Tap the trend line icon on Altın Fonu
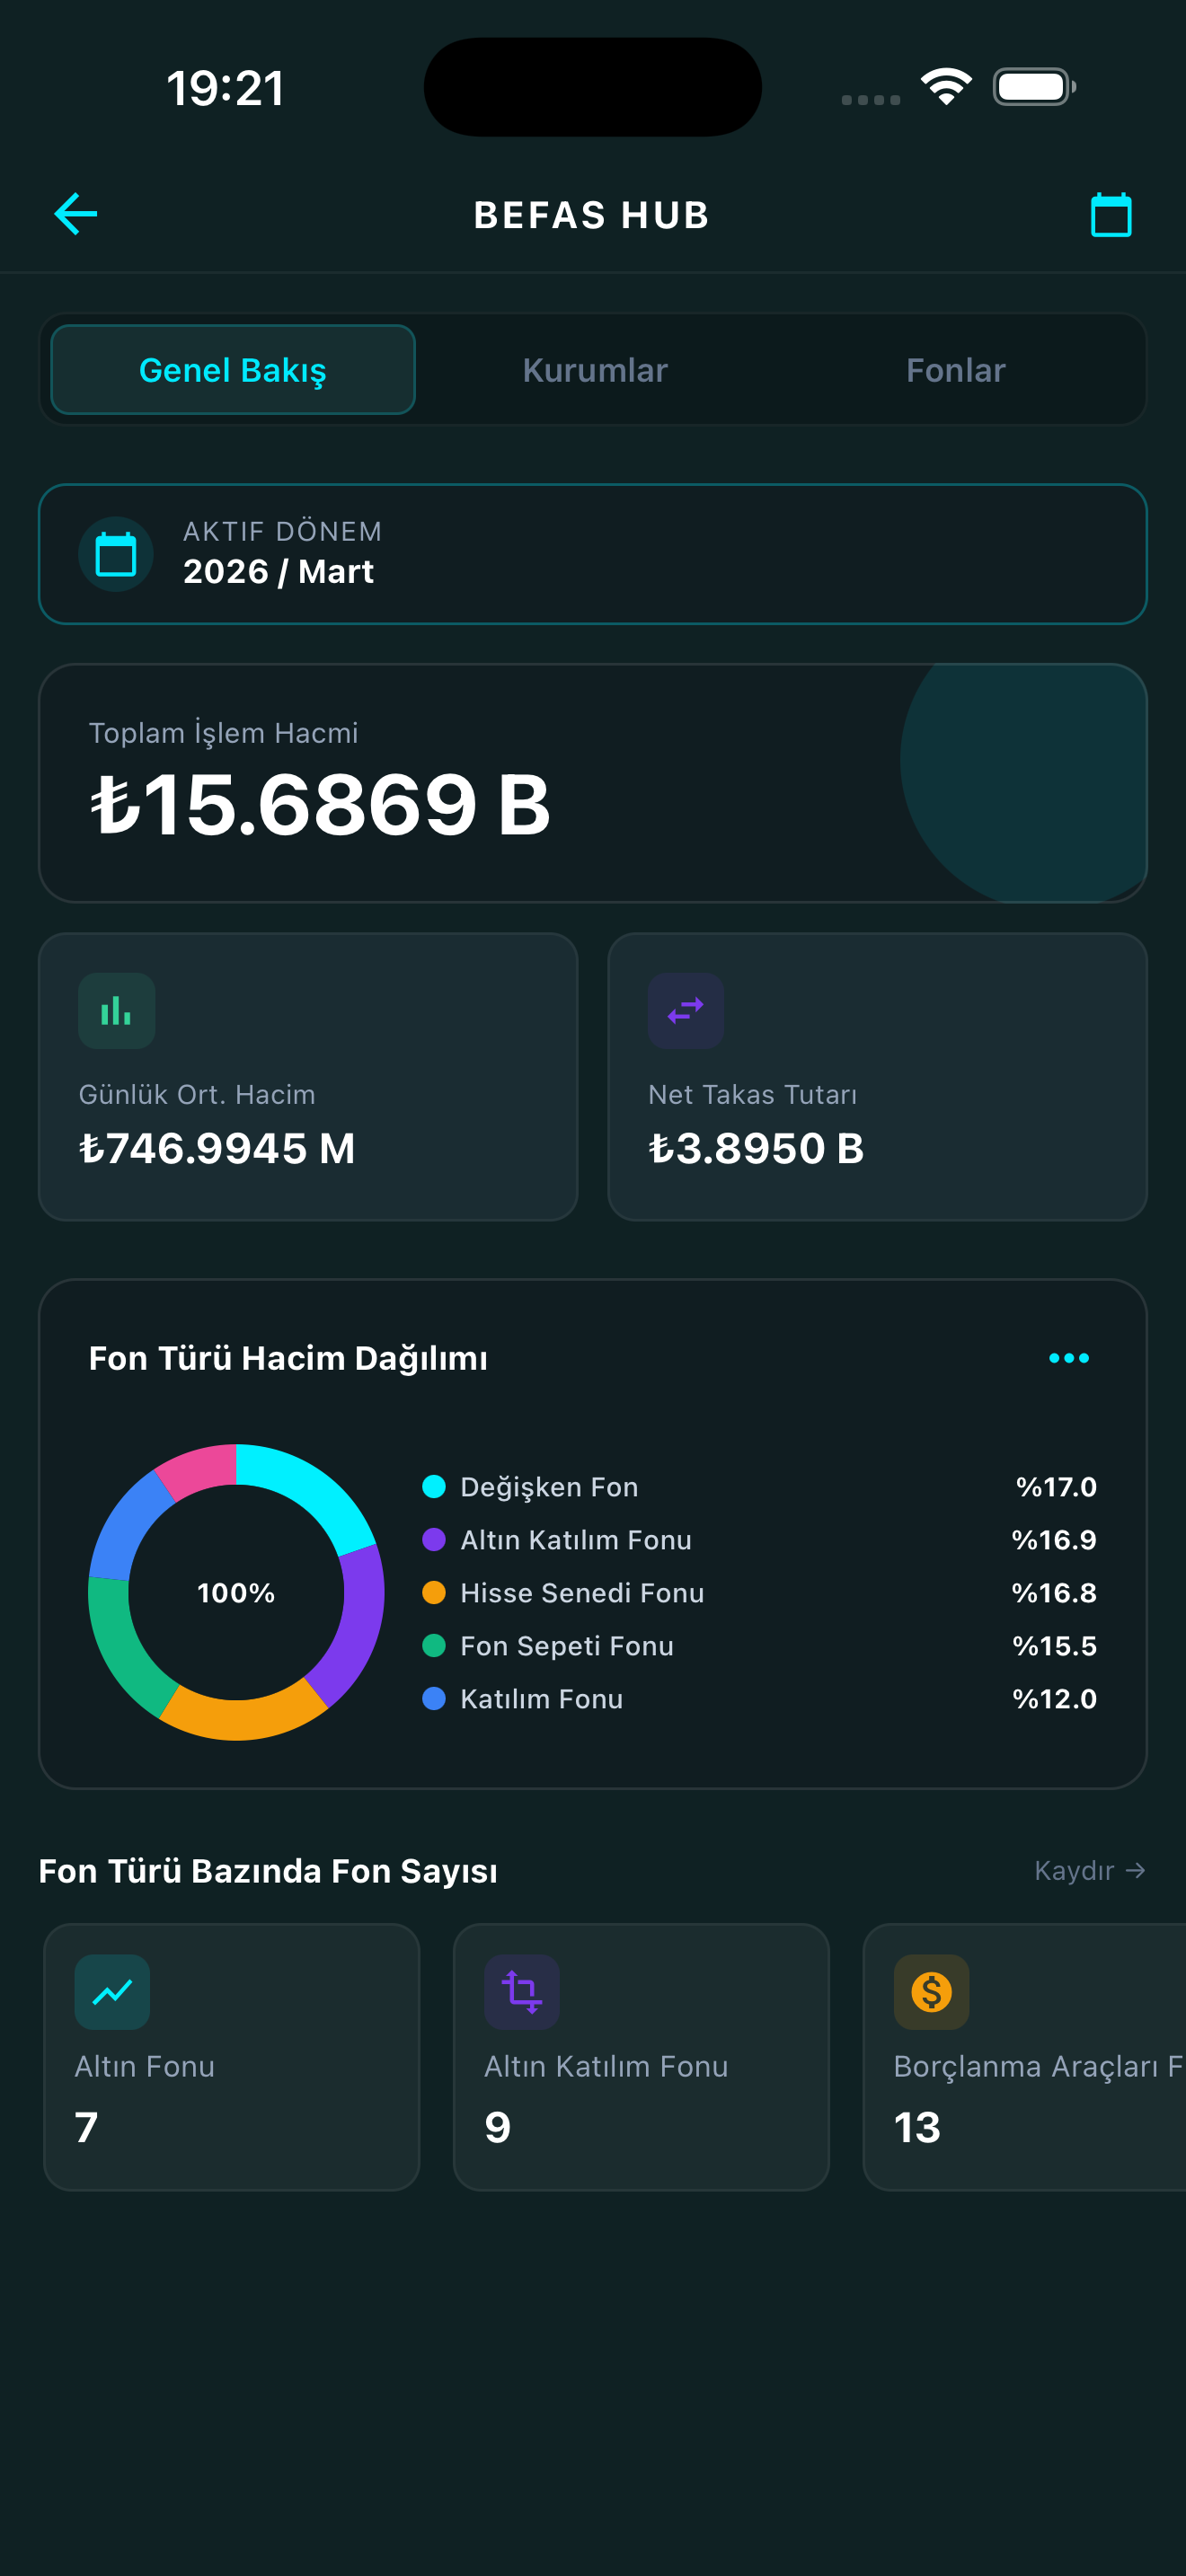Image resolution: width=1186 pixels, height=2576 pixels. tap(113, 1992)
